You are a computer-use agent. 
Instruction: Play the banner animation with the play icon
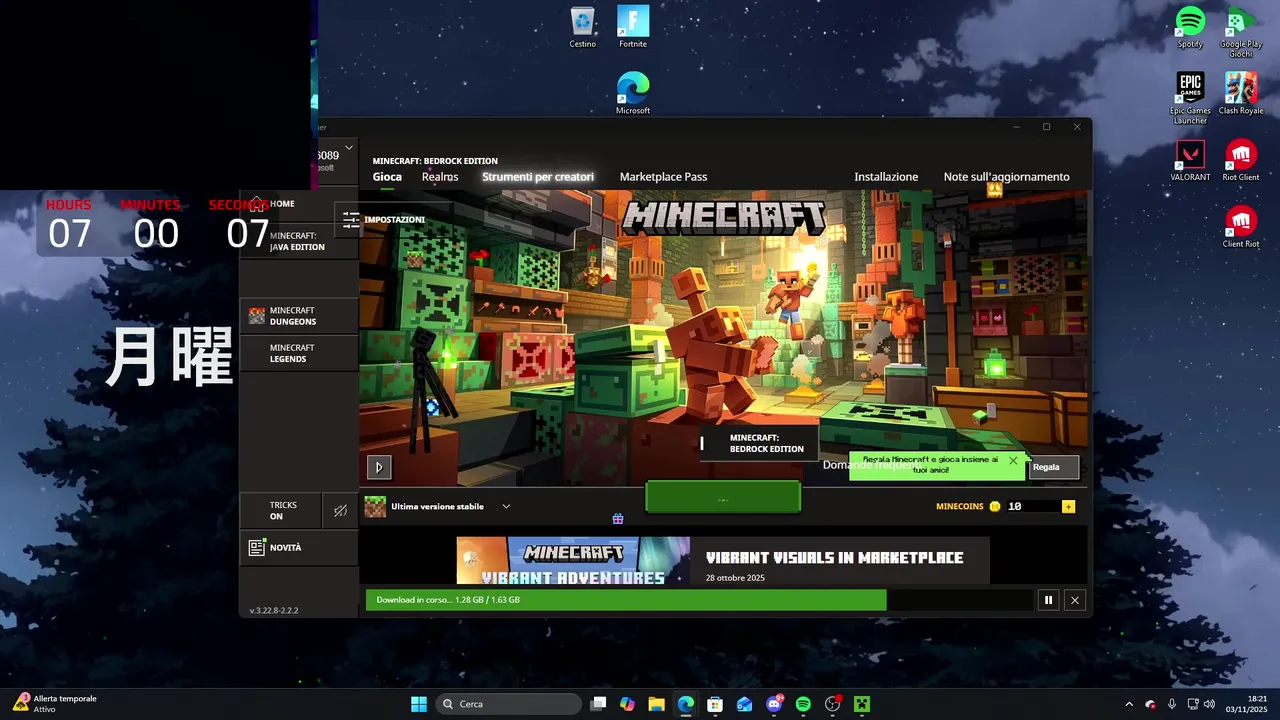tap(378, 467)
